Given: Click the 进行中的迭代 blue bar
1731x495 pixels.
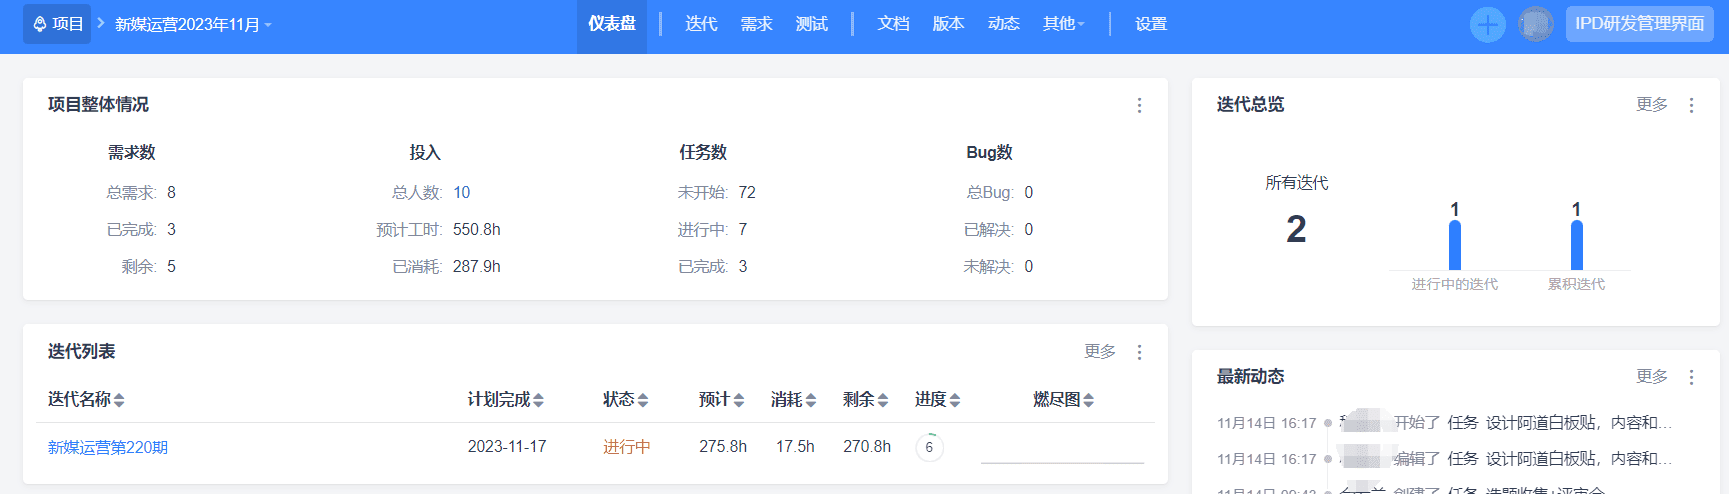Looking at the screenshot, I should (x=1454, y=245).
